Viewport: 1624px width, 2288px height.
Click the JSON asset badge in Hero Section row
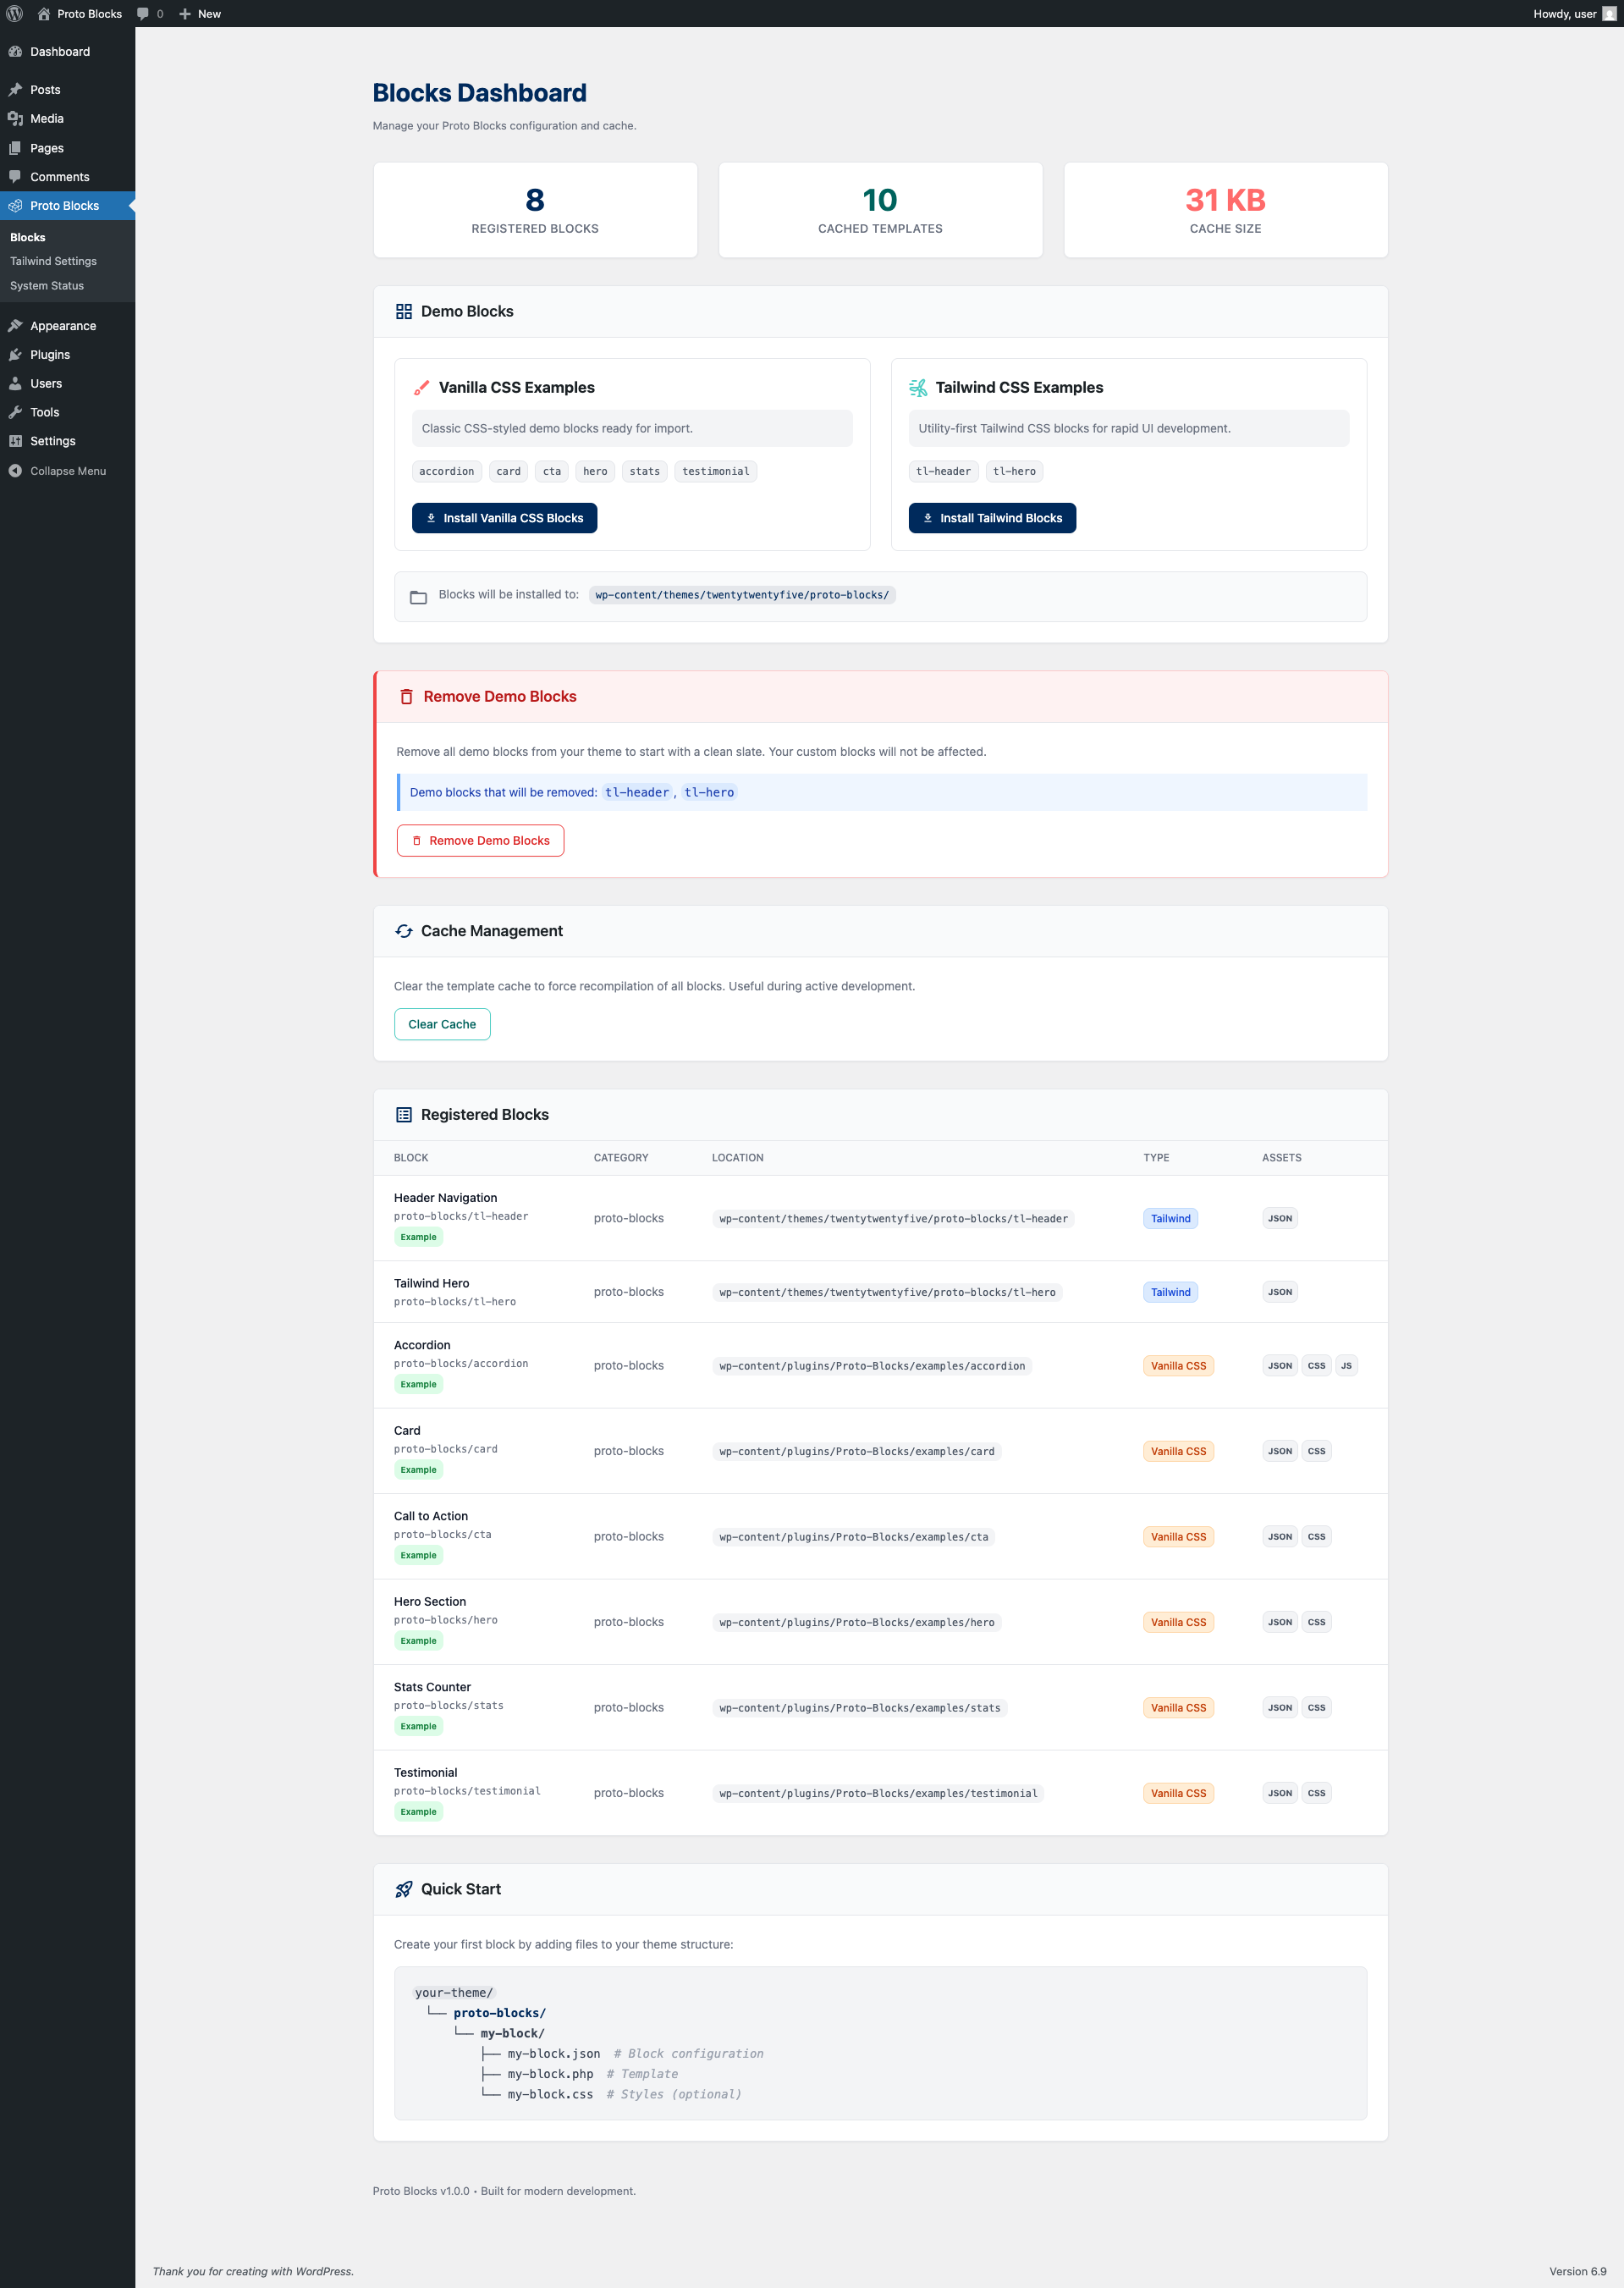coord(1280,1622)
